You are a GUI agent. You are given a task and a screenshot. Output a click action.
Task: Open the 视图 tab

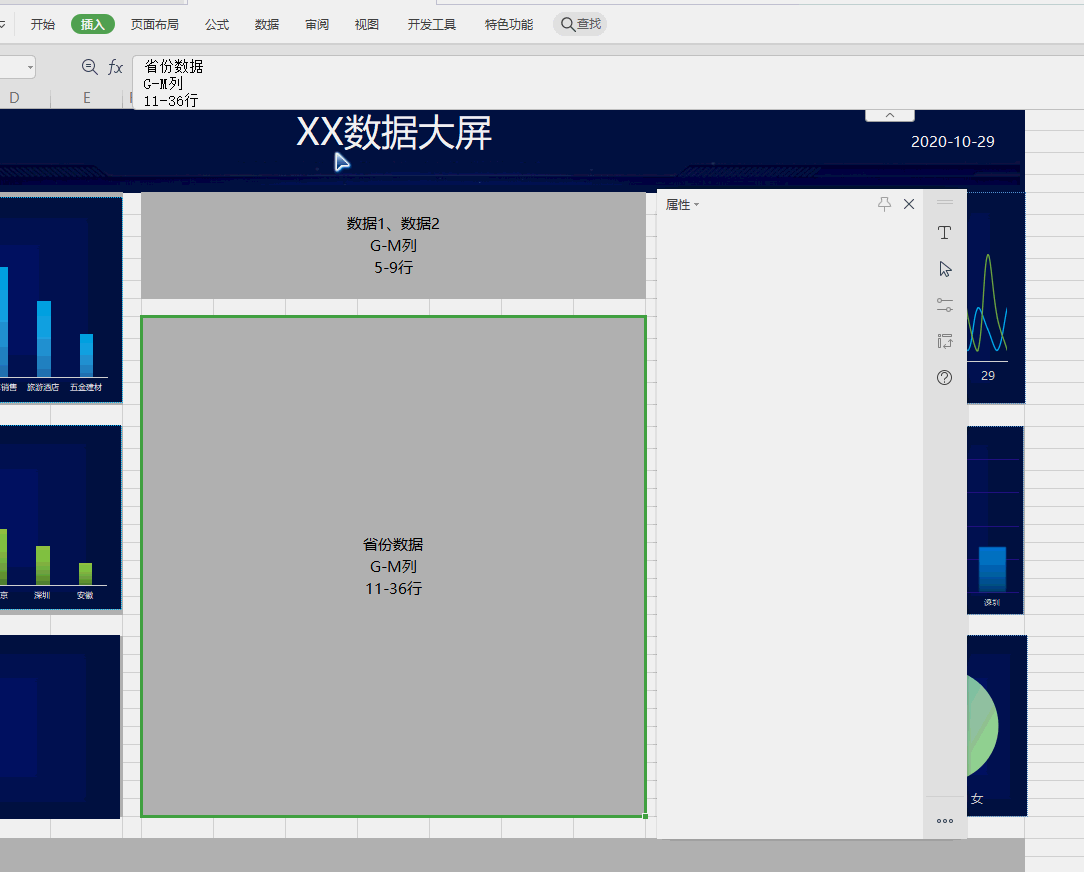pos(367,25)
